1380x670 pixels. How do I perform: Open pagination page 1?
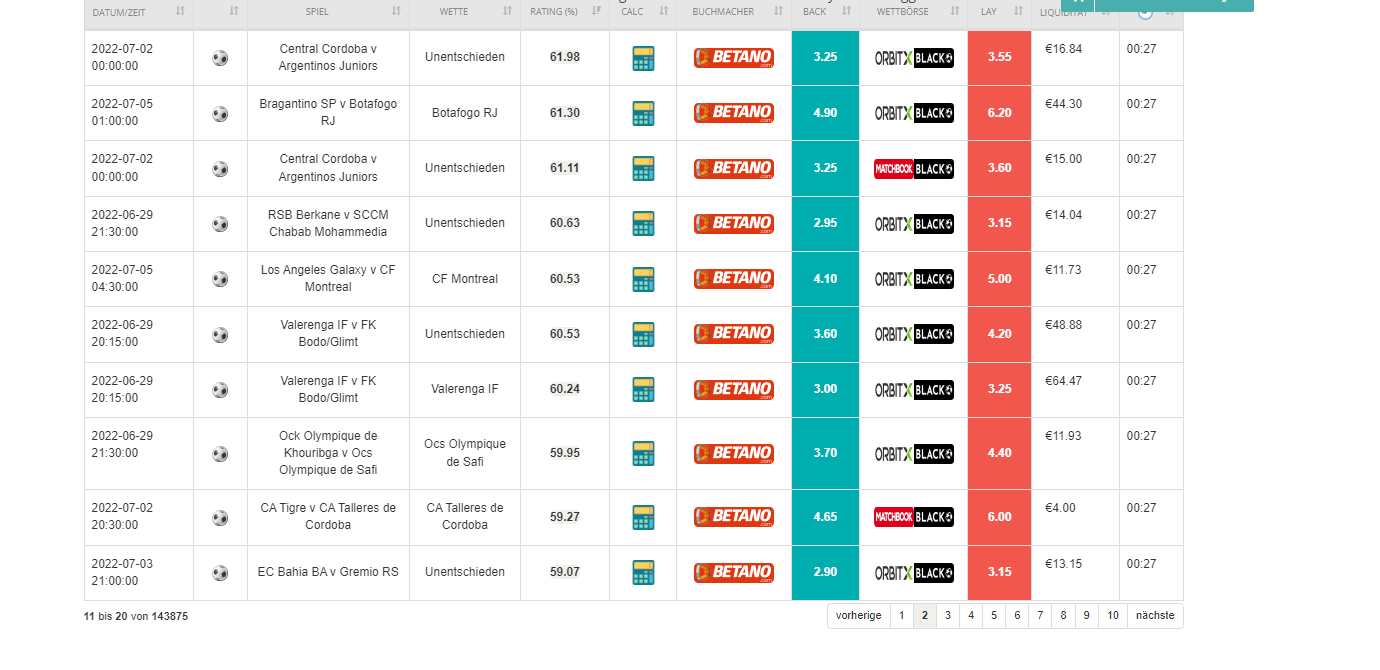901,616
